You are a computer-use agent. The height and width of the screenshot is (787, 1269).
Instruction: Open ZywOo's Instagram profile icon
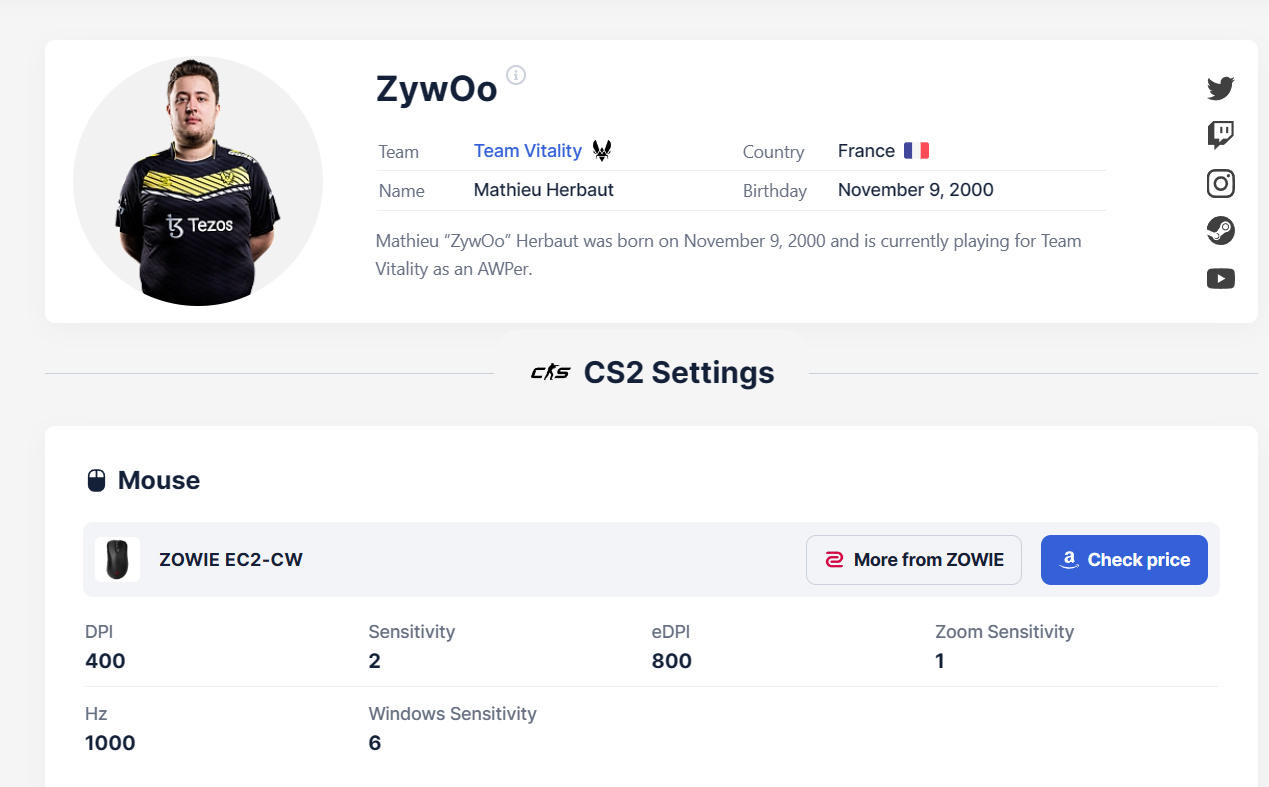[1220, 183]
